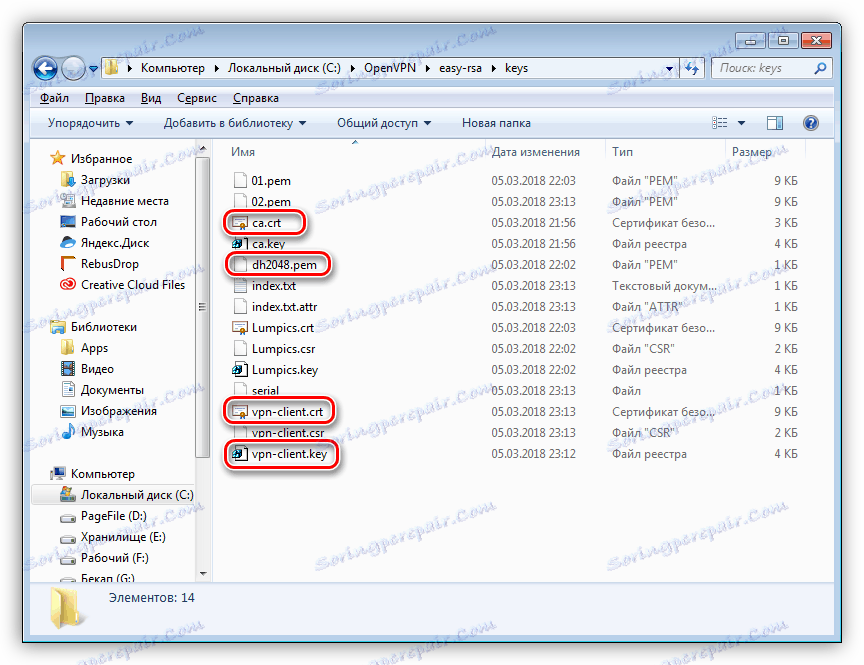The image size is (864, 665).
Task: Click "Локальный диск (C:)" breadcrumb segment
Action: click(x=284, y=68)
